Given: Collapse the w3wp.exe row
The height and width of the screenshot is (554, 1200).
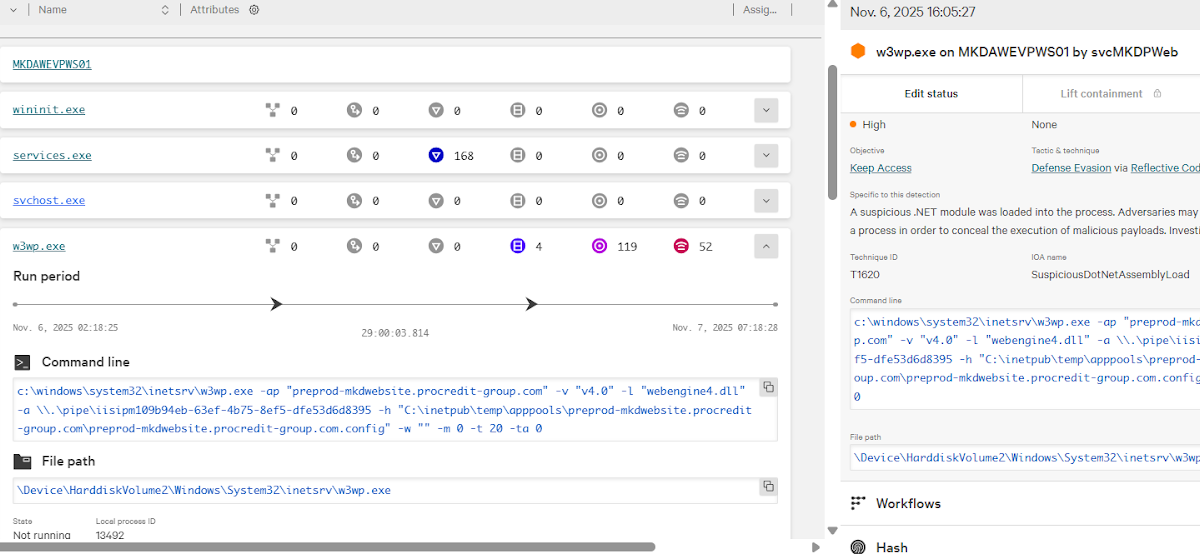Looking at the screenshot, I should [766, 246].
